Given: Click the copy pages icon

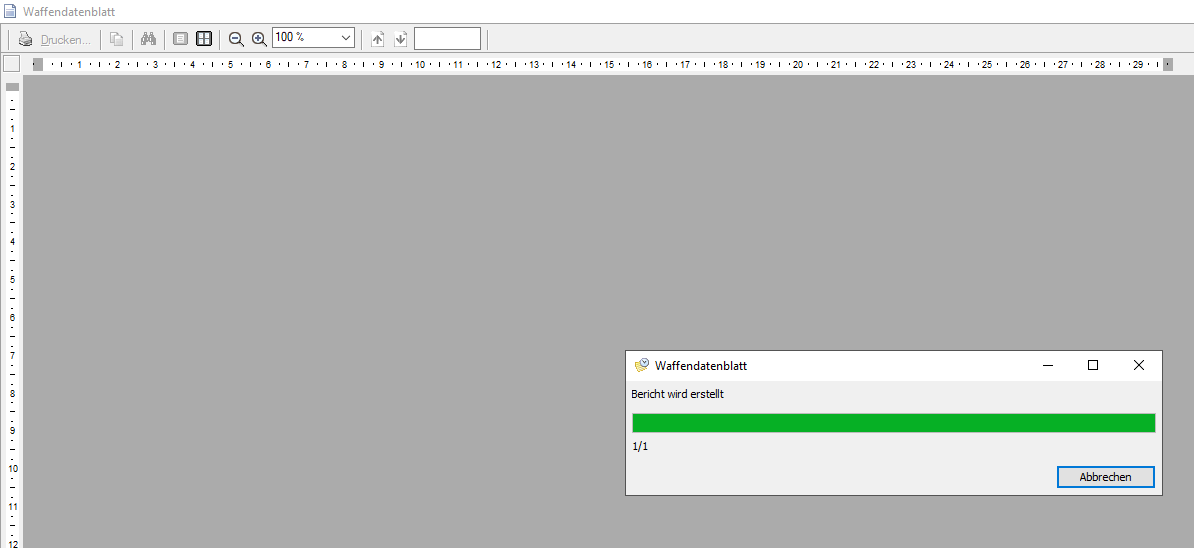Looking at the screenshot, I should 116,39.
